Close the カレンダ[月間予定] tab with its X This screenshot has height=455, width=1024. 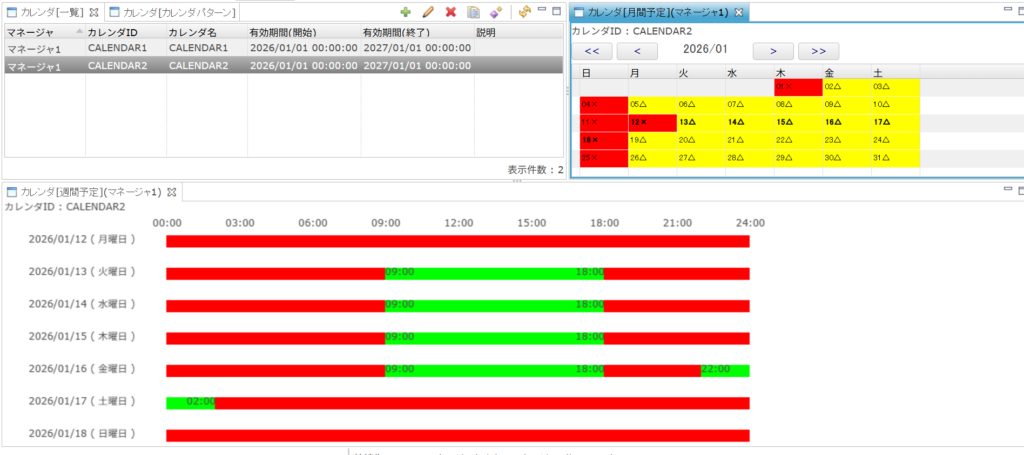click(x=739, y=12)
